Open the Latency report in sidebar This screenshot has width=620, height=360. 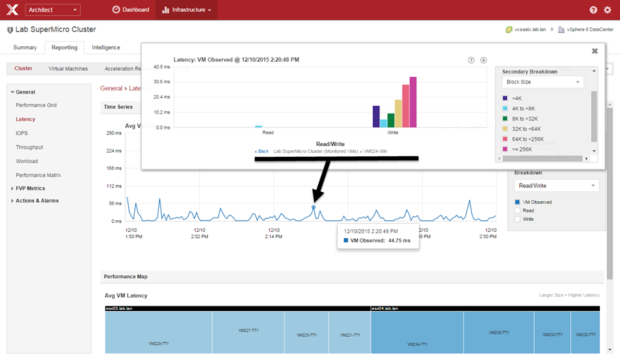tap(25, 119)
